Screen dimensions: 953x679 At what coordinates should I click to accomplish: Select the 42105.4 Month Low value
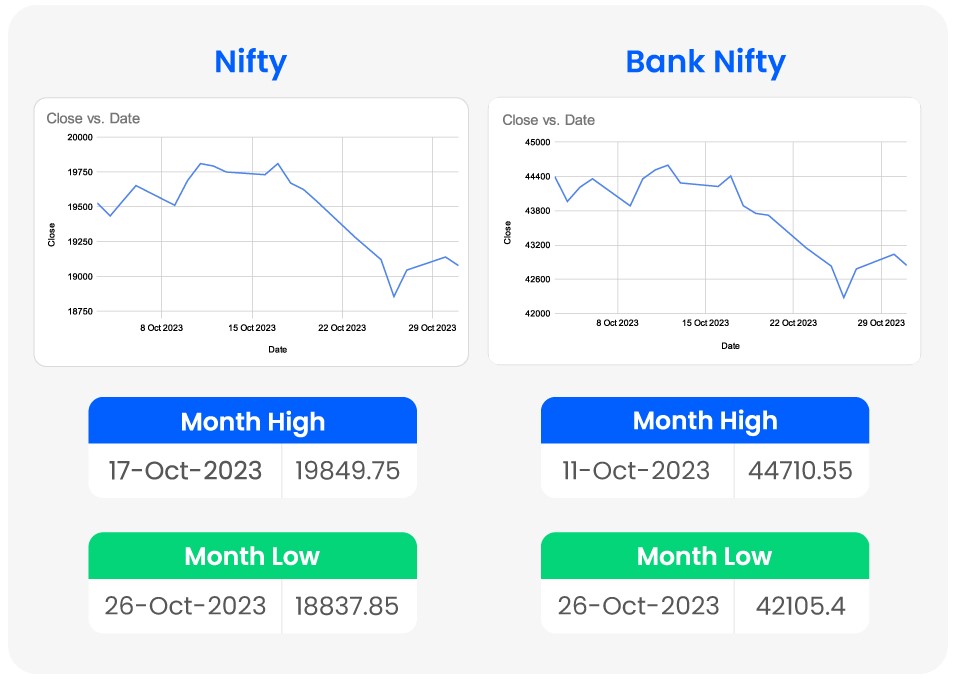tap(802, 606)
